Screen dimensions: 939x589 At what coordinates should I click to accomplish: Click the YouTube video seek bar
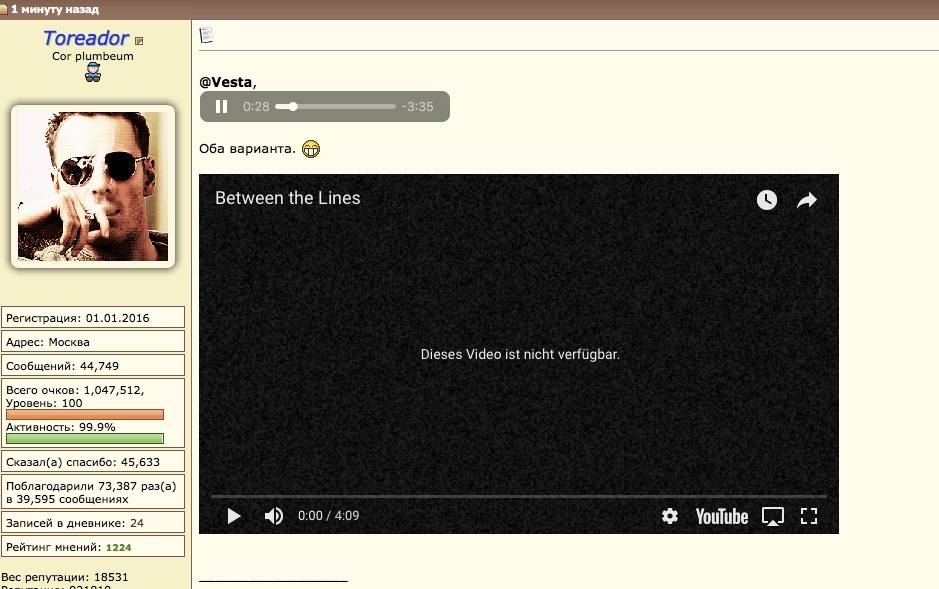coord(518,495)
